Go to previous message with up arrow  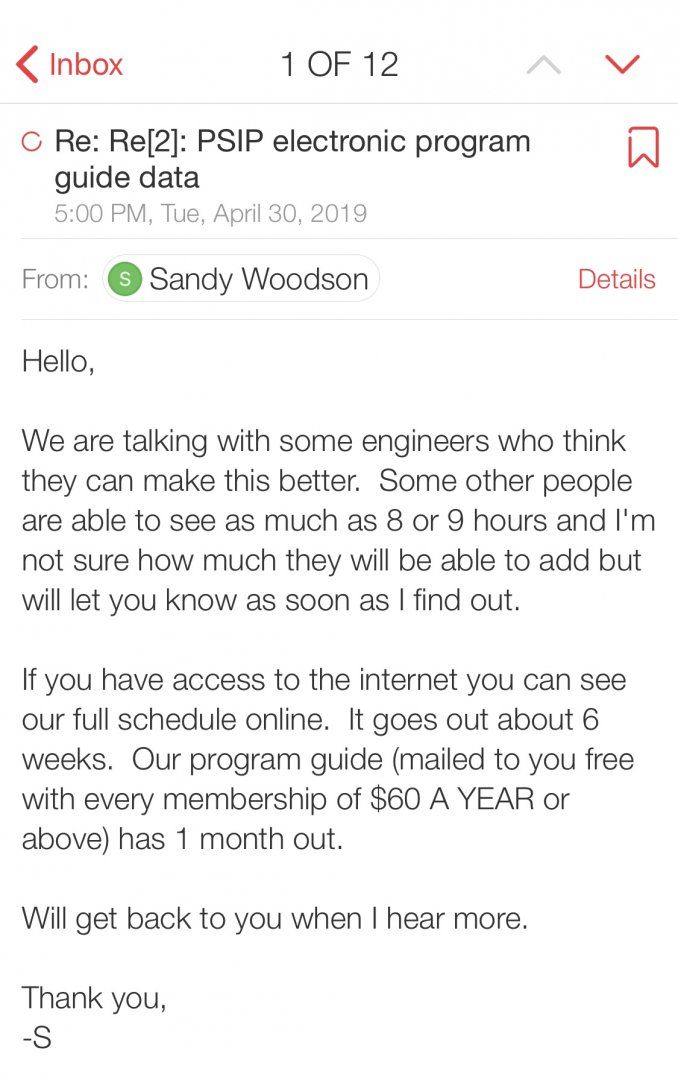tap(544, 65)
